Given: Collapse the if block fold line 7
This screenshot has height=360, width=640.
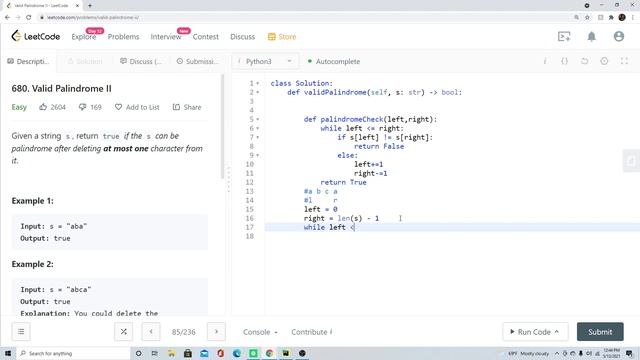Looking at the screenshot, I should pyautogui.click(x=258, y=137).
